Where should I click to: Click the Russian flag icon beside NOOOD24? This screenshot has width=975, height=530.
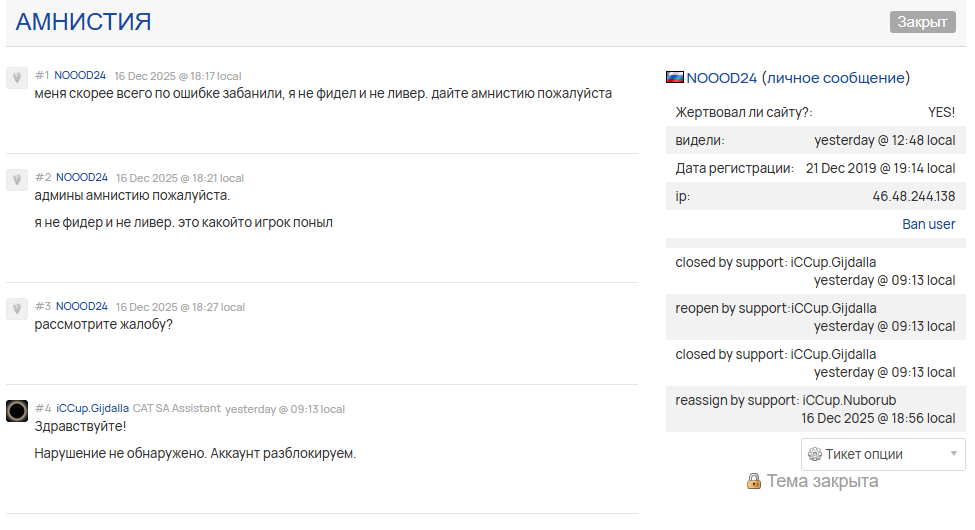(675, 77)
